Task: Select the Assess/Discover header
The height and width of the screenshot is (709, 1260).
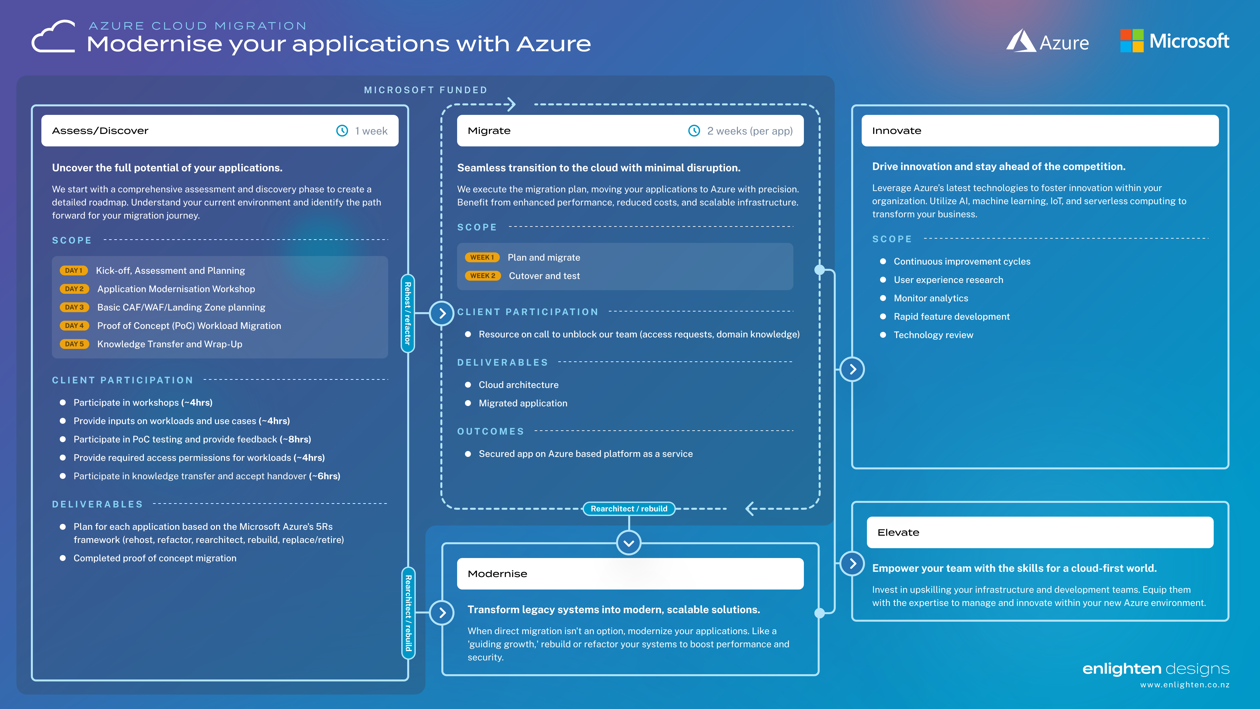Action: [220, 131]
